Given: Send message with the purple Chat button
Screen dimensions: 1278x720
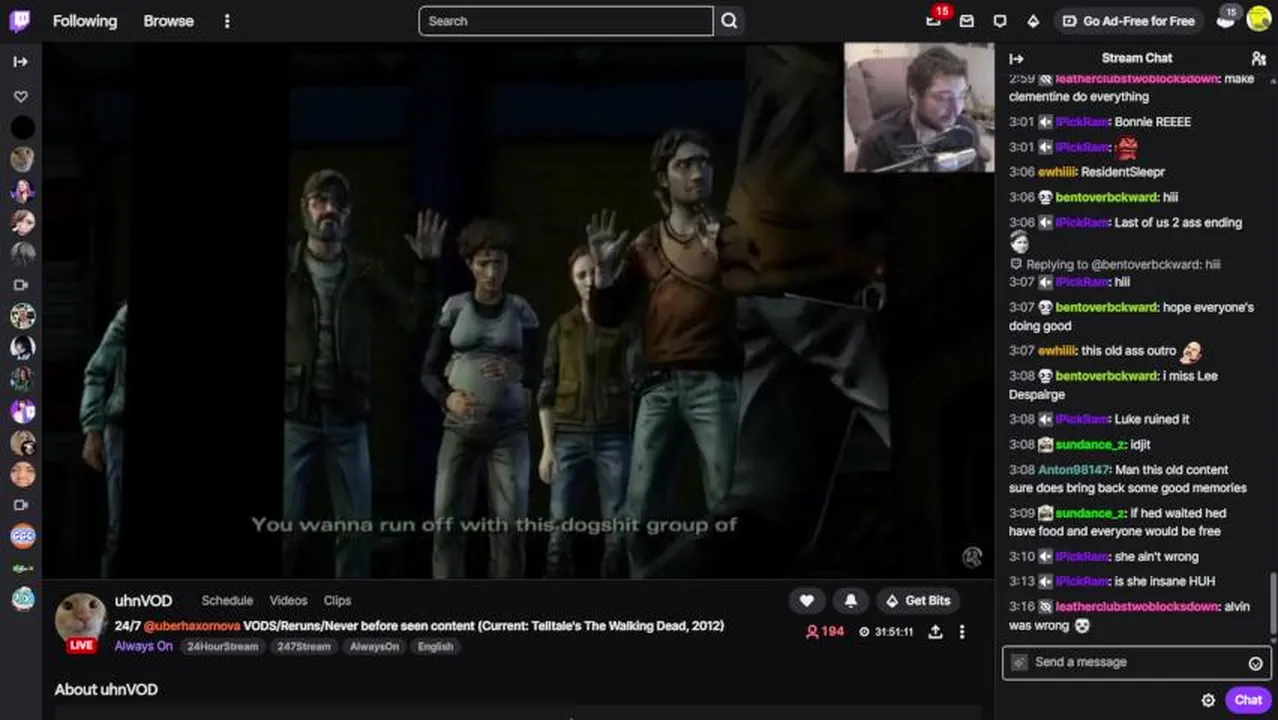Looking at the screenshot, I should coord(1248,700).
